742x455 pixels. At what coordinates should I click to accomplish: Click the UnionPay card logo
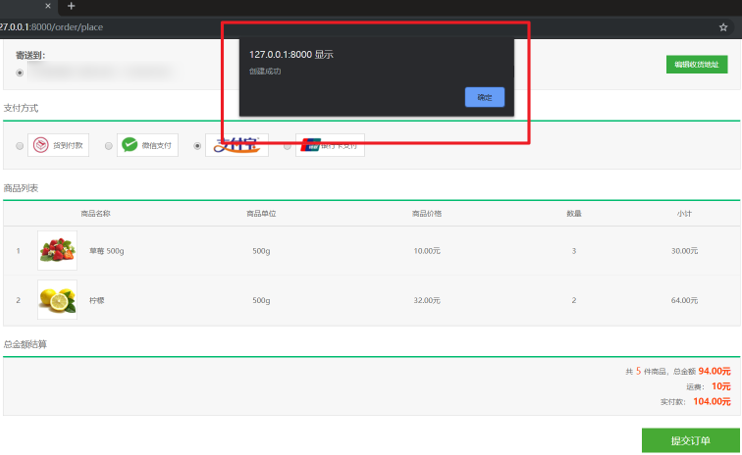click(310, 145)
